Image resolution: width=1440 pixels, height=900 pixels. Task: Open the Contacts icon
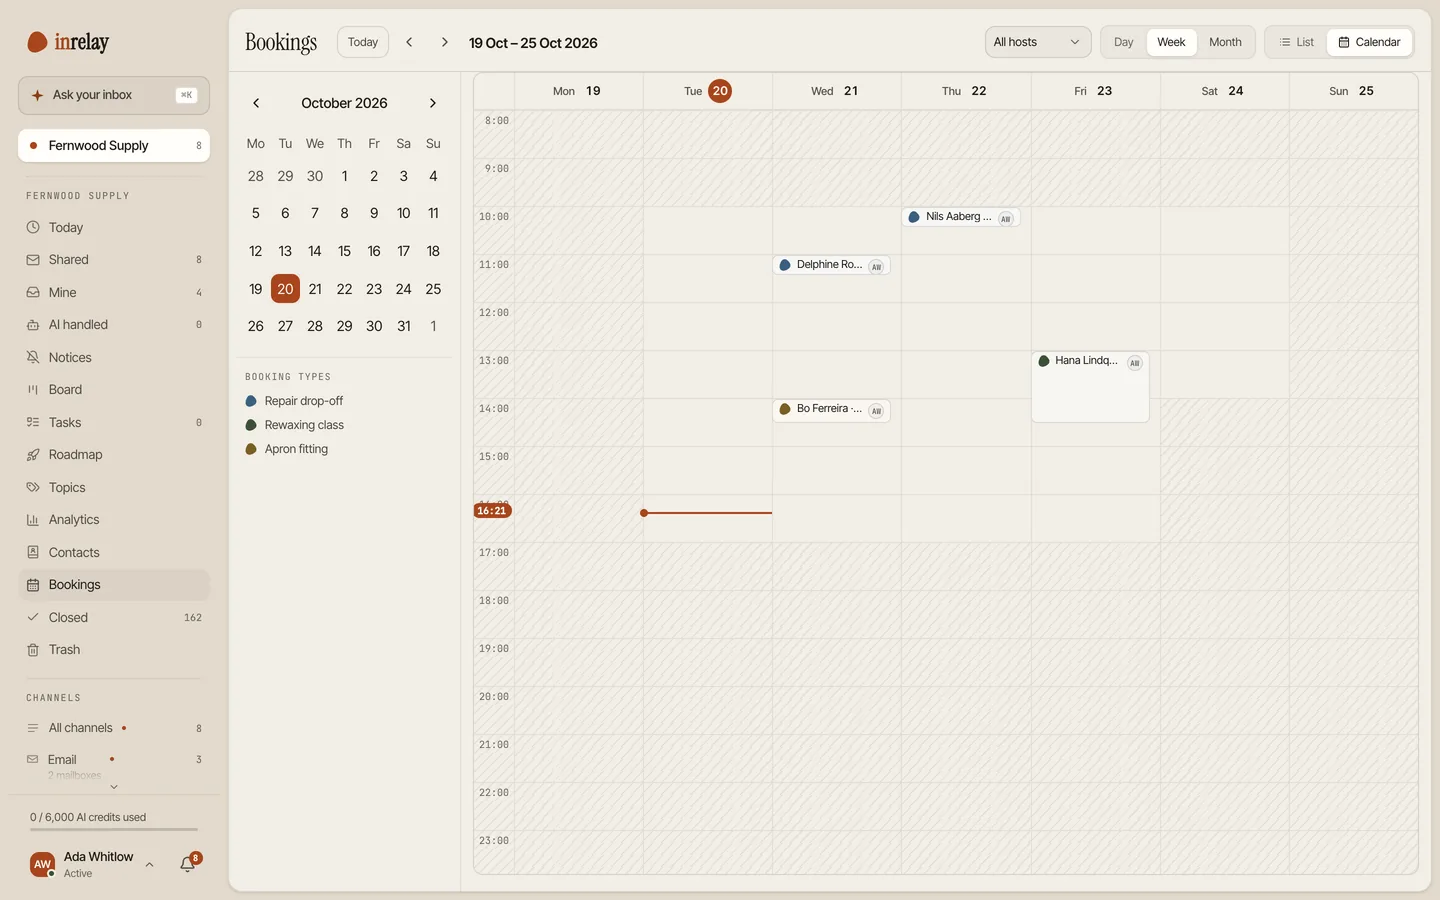(x=33, y=552)
